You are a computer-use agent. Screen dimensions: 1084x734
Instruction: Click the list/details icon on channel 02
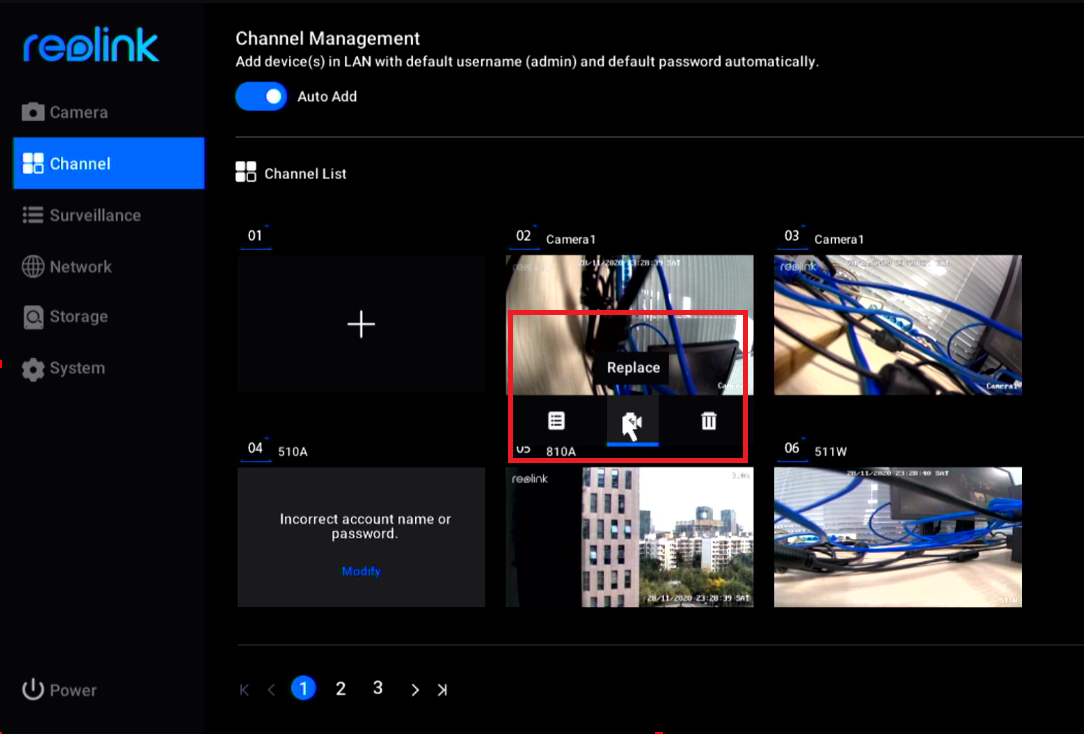[556, 421]
